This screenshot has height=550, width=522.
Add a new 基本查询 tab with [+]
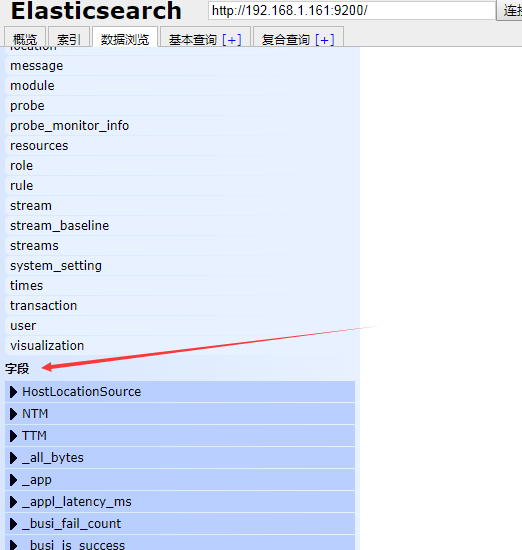(232, 40)
